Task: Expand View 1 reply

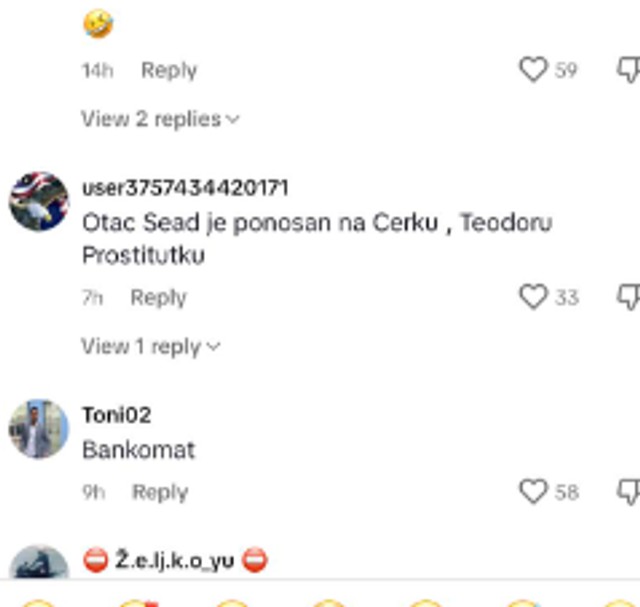Action: pos(141,346)
